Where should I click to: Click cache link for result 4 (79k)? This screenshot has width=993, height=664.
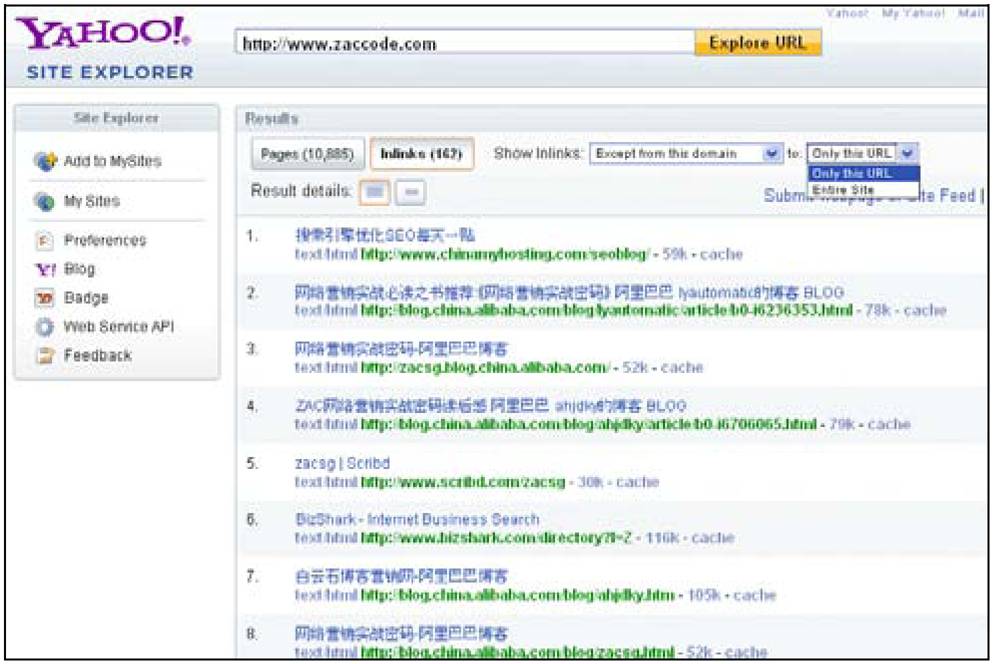pyautogui.click(x=889, y=425)
